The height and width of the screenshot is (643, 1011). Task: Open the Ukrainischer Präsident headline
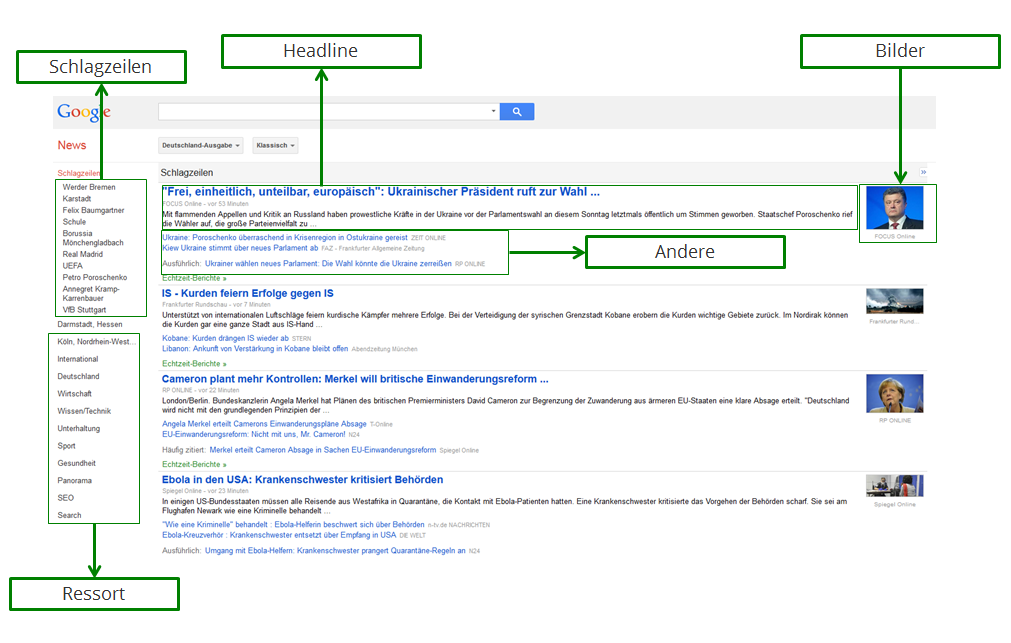point(381,192)
